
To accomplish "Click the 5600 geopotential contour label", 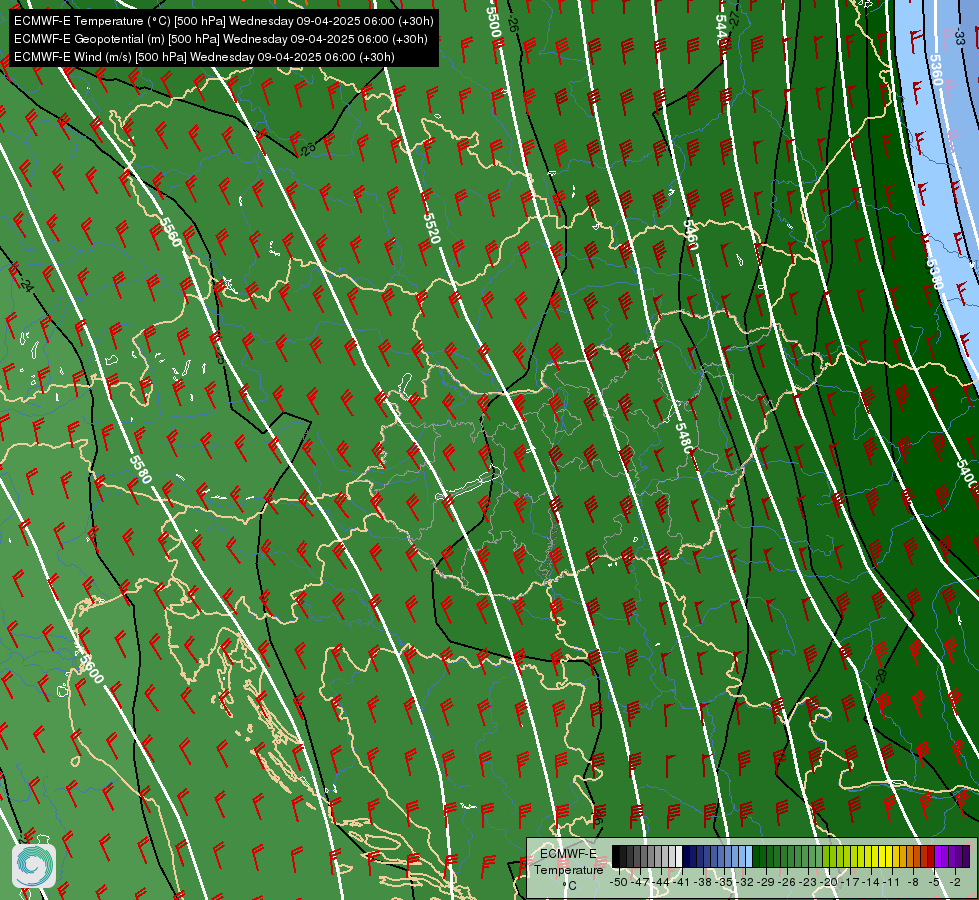I will (92, 668).
